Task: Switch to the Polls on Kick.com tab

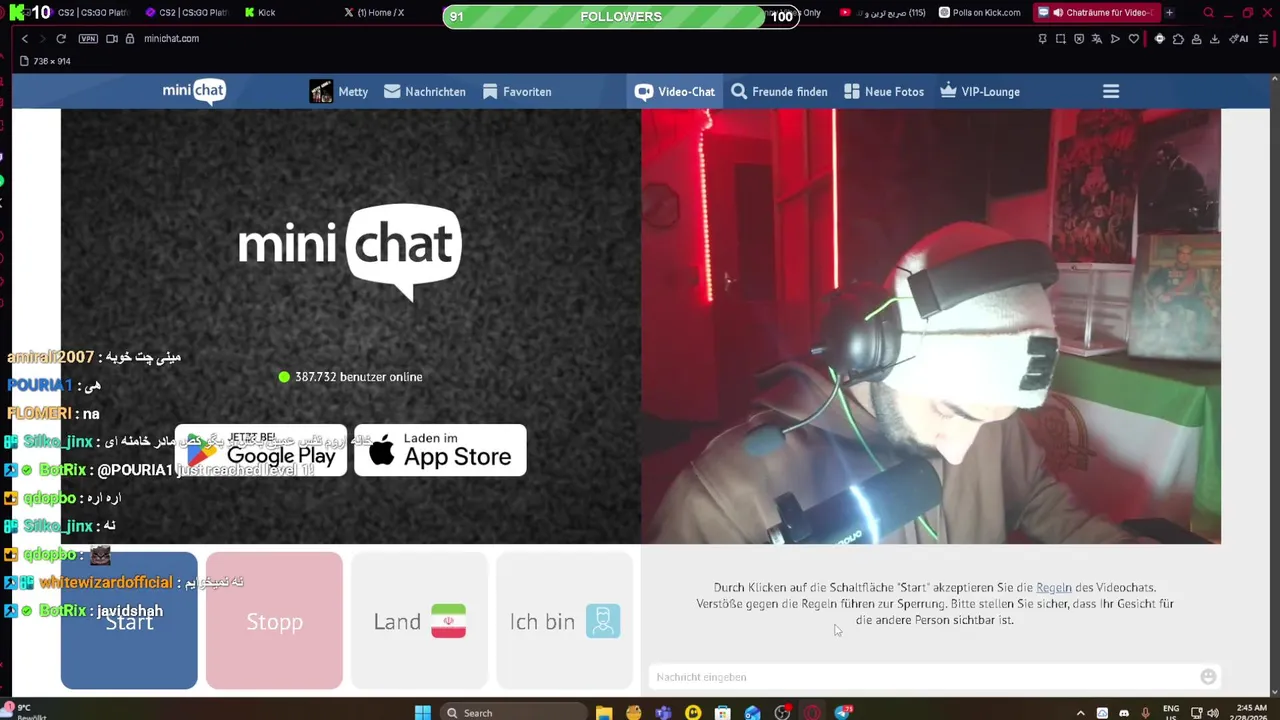Action: pos(980,13)
